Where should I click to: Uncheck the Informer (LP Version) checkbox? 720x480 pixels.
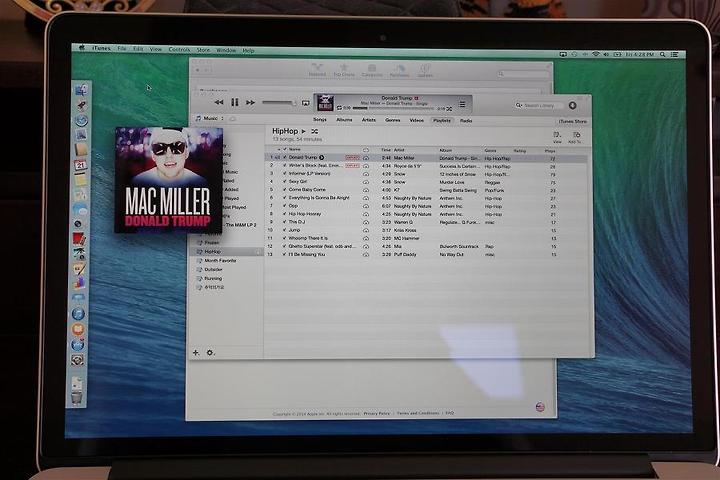coord(284,174)
